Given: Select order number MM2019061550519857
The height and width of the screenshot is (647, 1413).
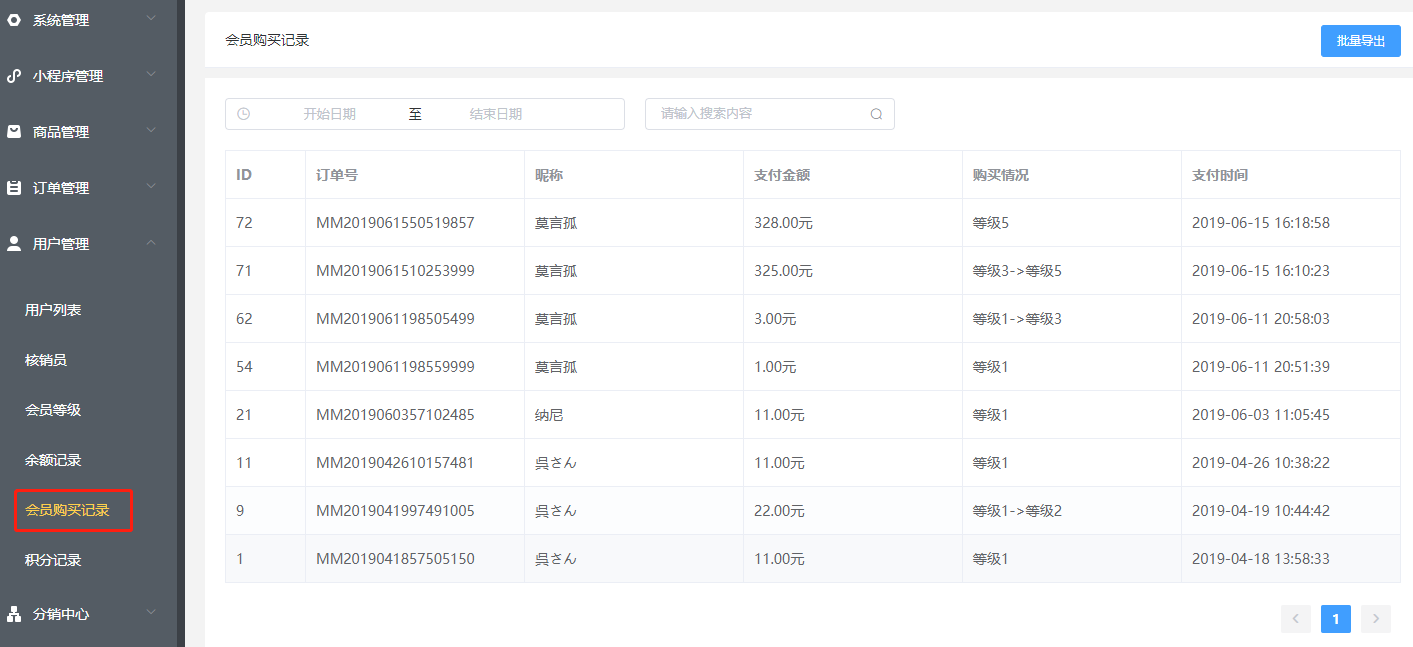Looking at the screenshot, I should [x=395, y=223].
